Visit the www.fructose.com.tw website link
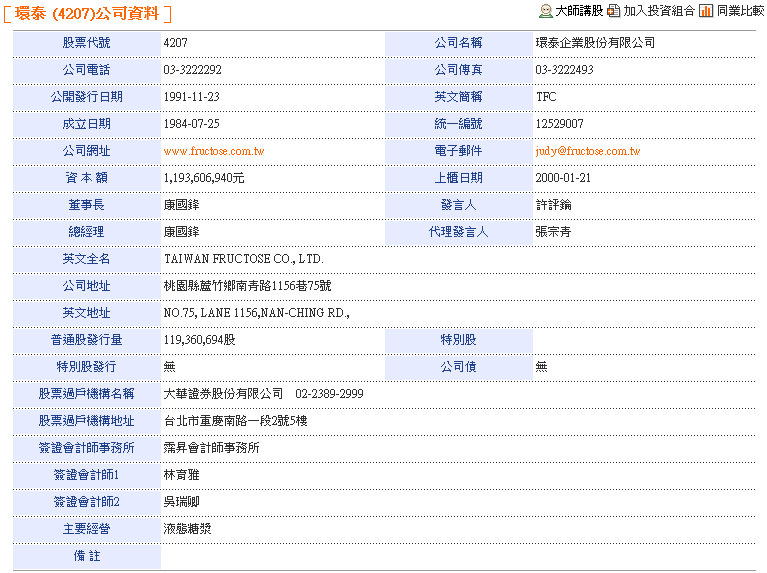 point(214,151)
